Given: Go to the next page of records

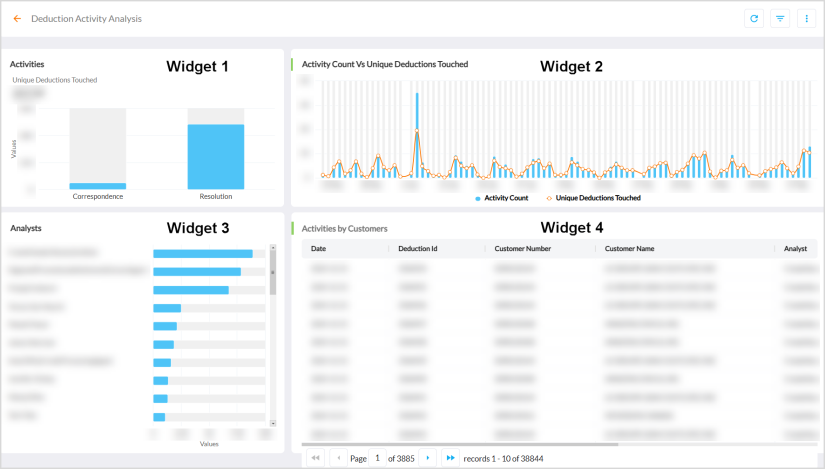Looking at the screenshot, I should click(x=428, y=457).
